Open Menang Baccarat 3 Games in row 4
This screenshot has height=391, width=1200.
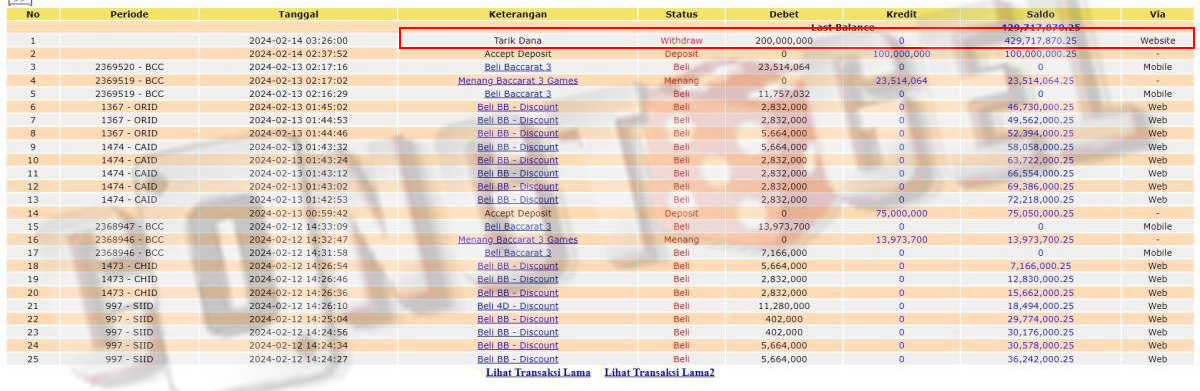pos(517,80)
